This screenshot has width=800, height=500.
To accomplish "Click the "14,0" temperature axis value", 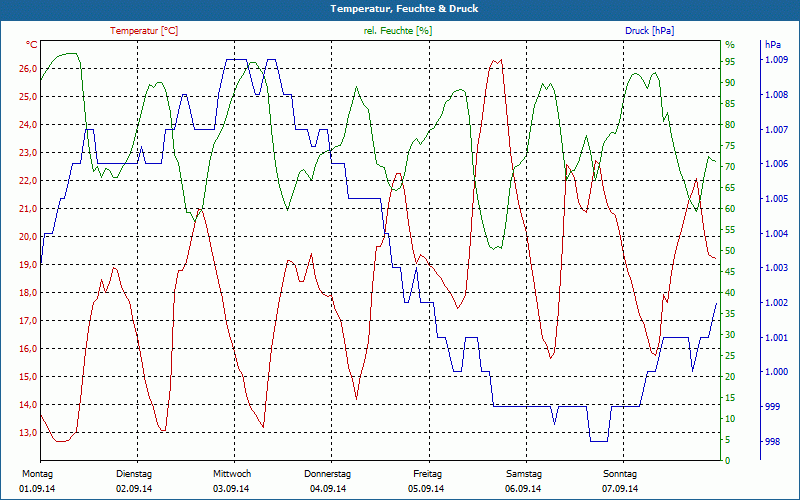I will pos(28,405).
